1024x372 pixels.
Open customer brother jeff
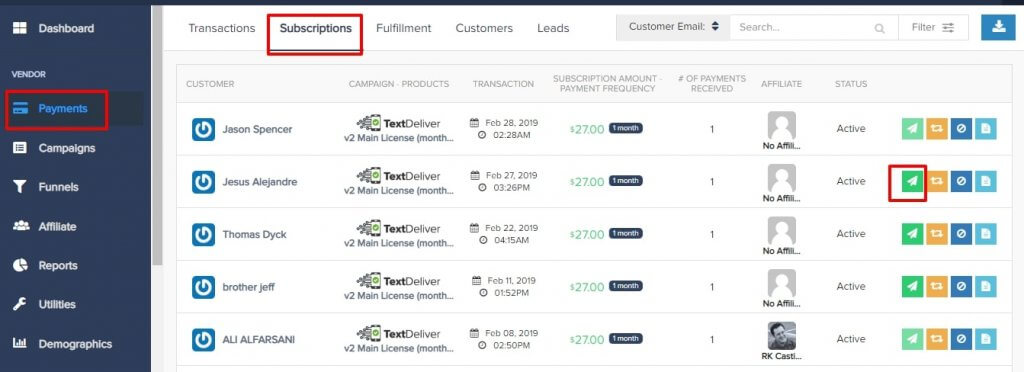[x=249, y=287]
